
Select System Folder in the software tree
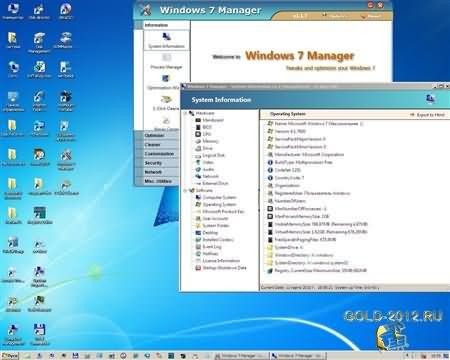tap(213, 226)
